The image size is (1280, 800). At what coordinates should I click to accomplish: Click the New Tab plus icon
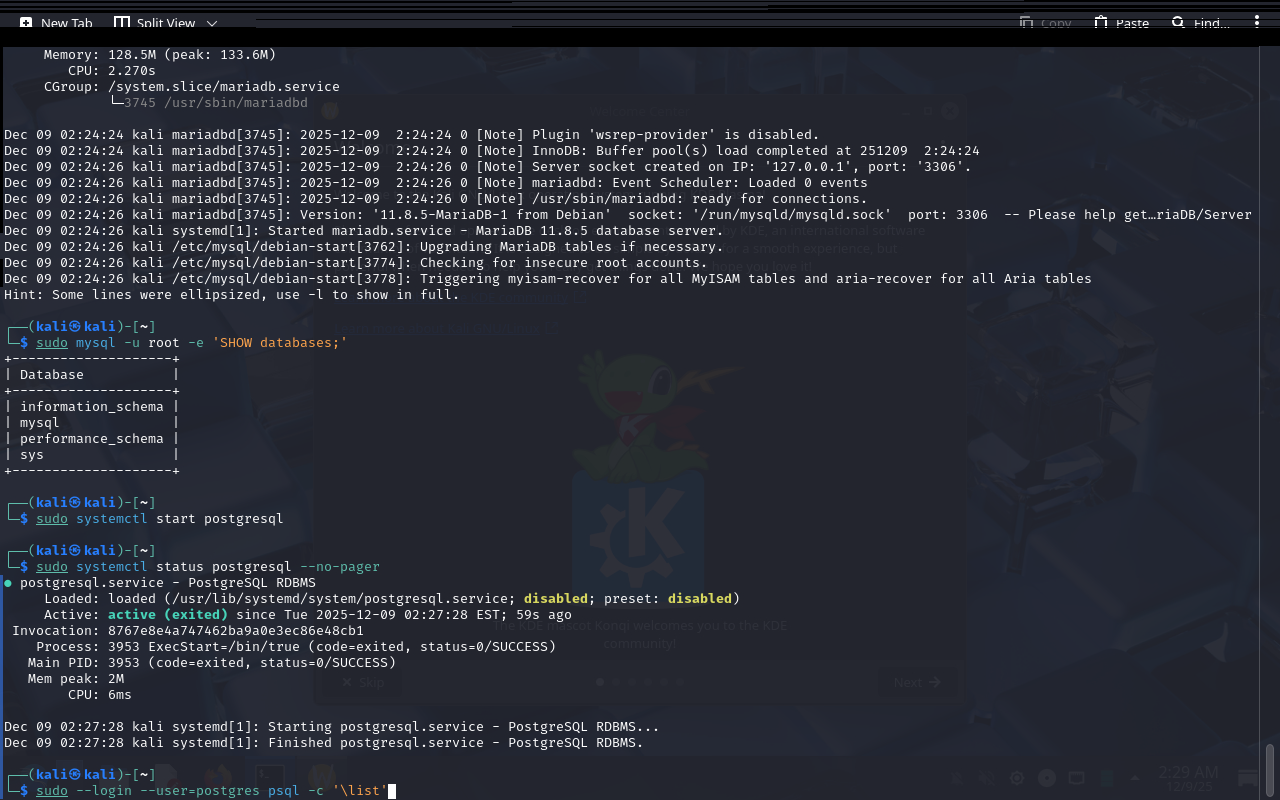pos(26,22)
